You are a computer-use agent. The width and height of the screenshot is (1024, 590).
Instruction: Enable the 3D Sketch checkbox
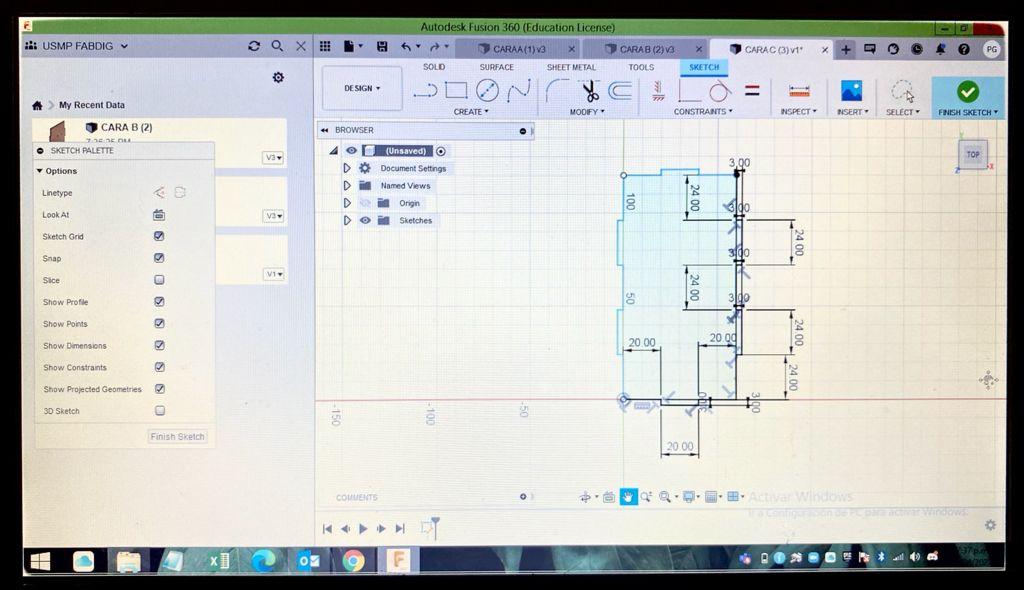click(x=159, y=410)
